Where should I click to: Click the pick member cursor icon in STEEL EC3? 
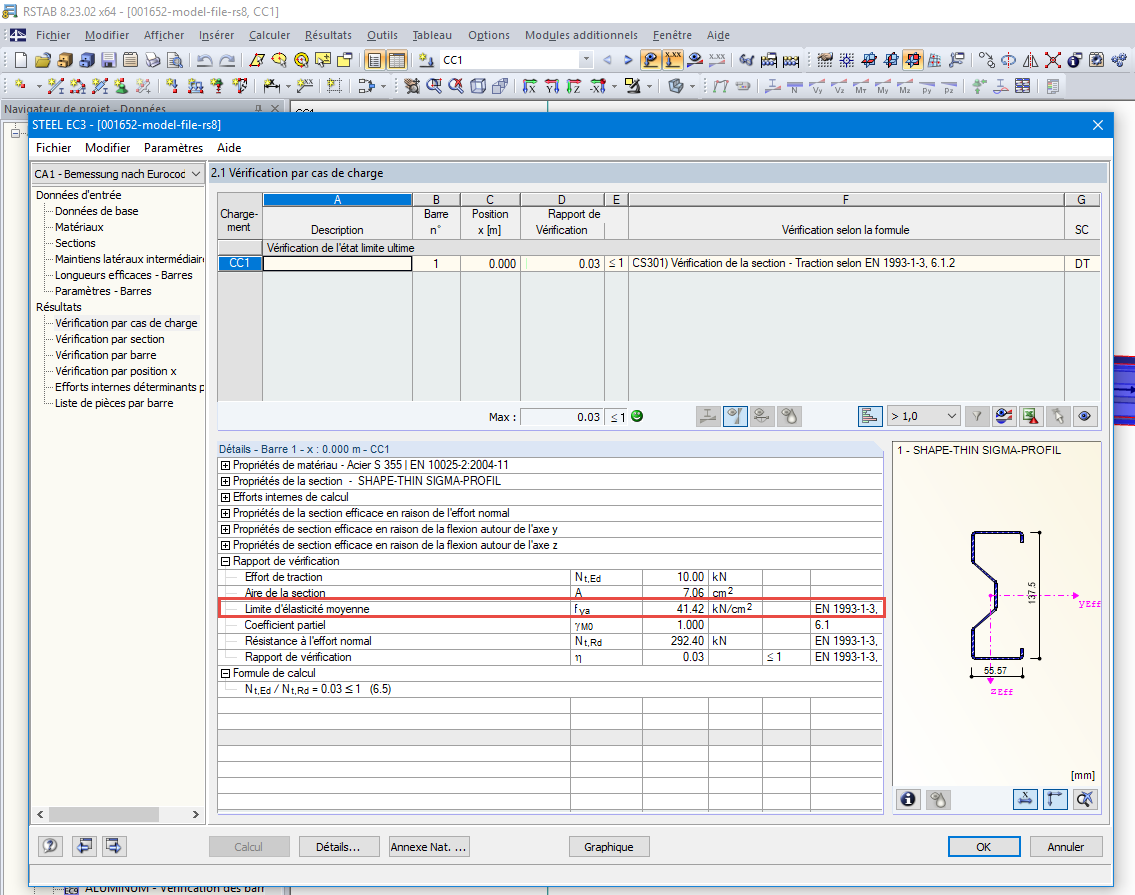point(1058,416)
